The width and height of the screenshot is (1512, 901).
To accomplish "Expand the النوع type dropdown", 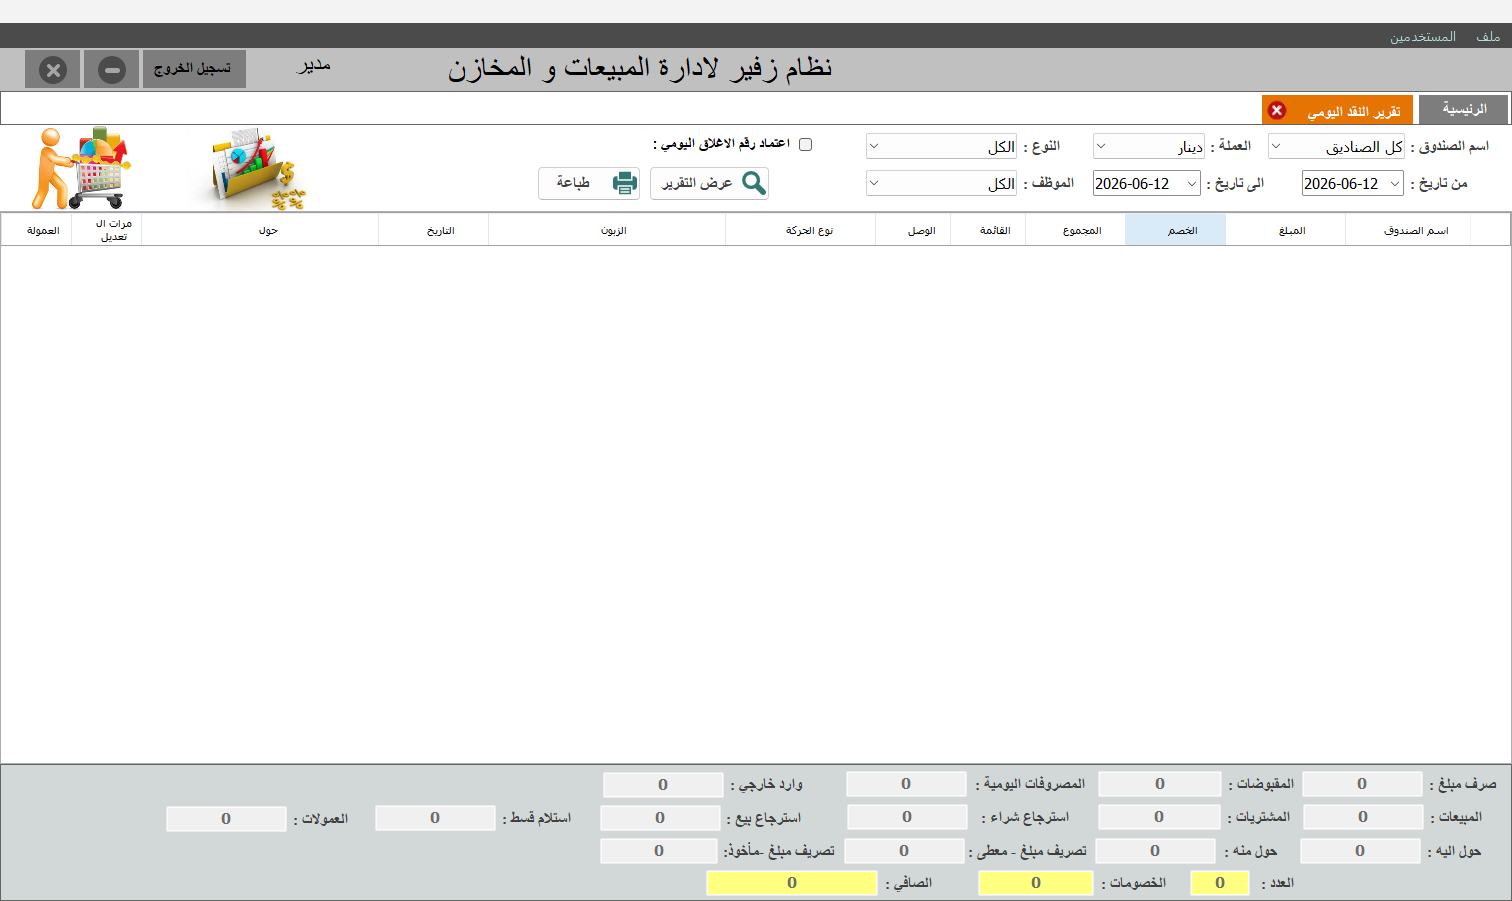I will (x=874, y=146).
